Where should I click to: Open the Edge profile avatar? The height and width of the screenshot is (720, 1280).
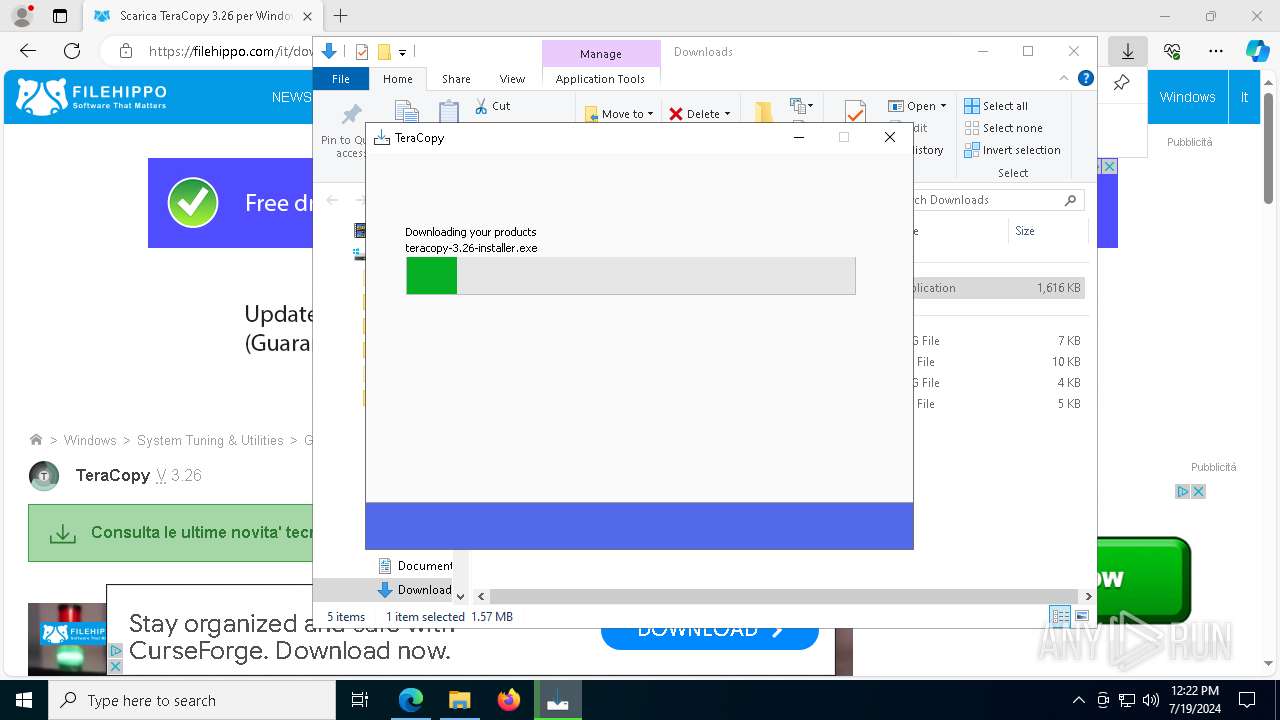point(21,16)
